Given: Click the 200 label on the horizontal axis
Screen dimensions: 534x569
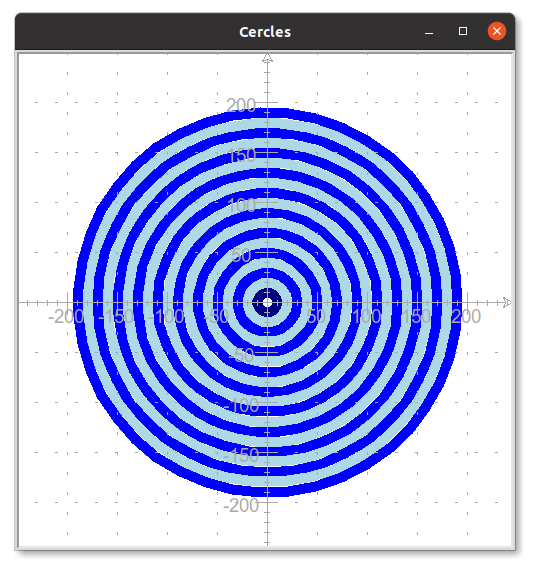Looking at the screenshot, I should pyautogui.click(x=466, y=317).
